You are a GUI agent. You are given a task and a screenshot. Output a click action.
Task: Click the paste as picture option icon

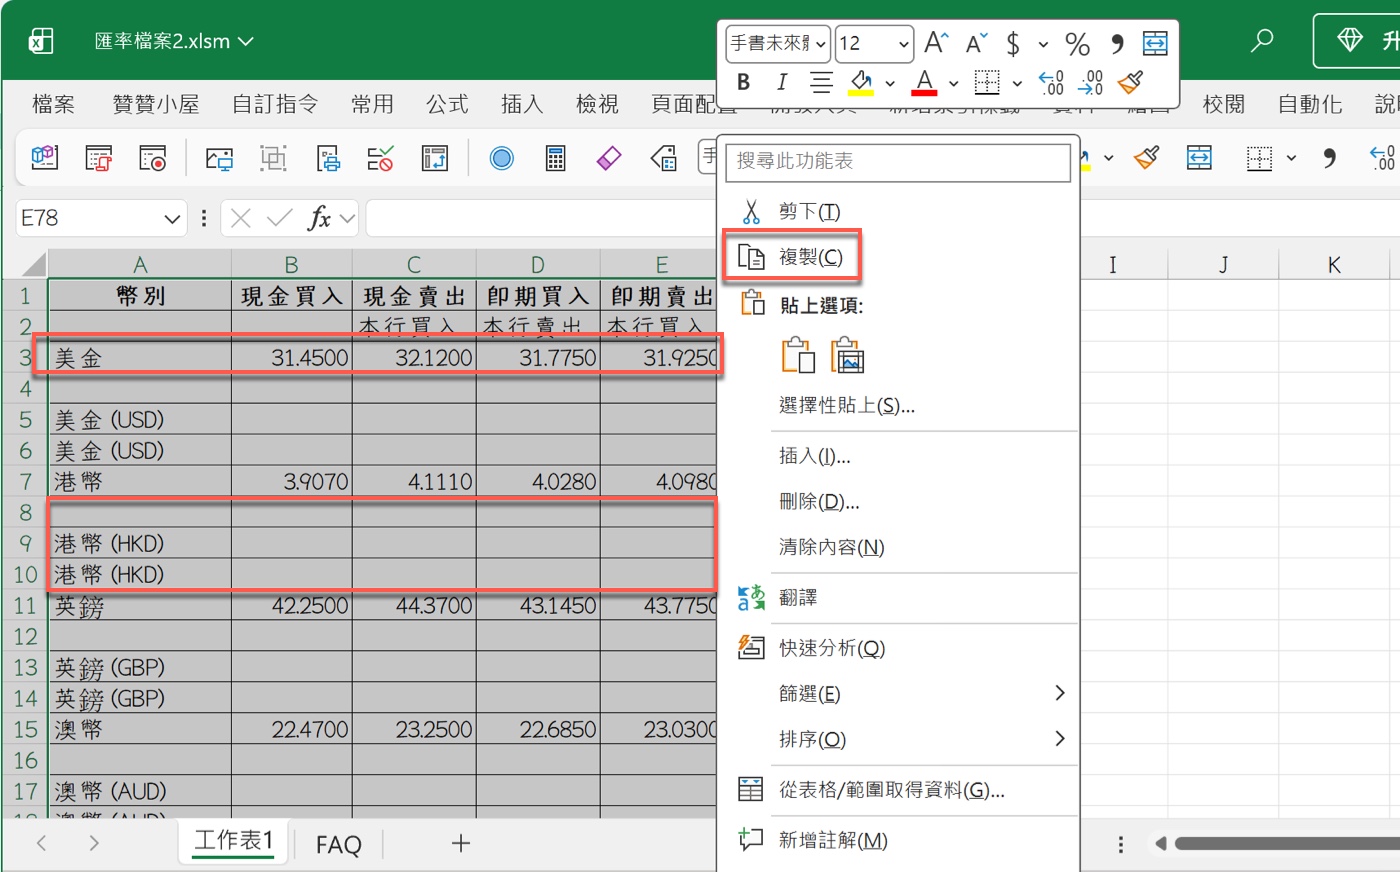[847, 355]
